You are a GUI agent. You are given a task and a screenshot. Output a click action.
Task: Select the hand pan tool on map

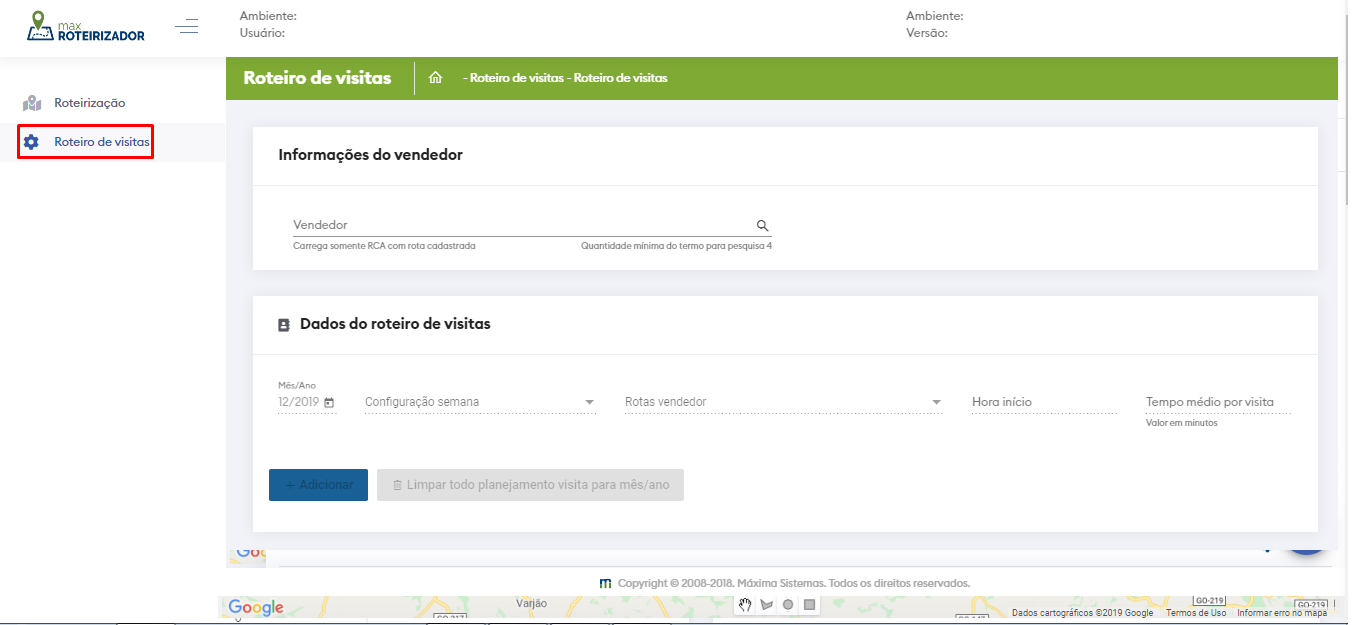[745, 604]
